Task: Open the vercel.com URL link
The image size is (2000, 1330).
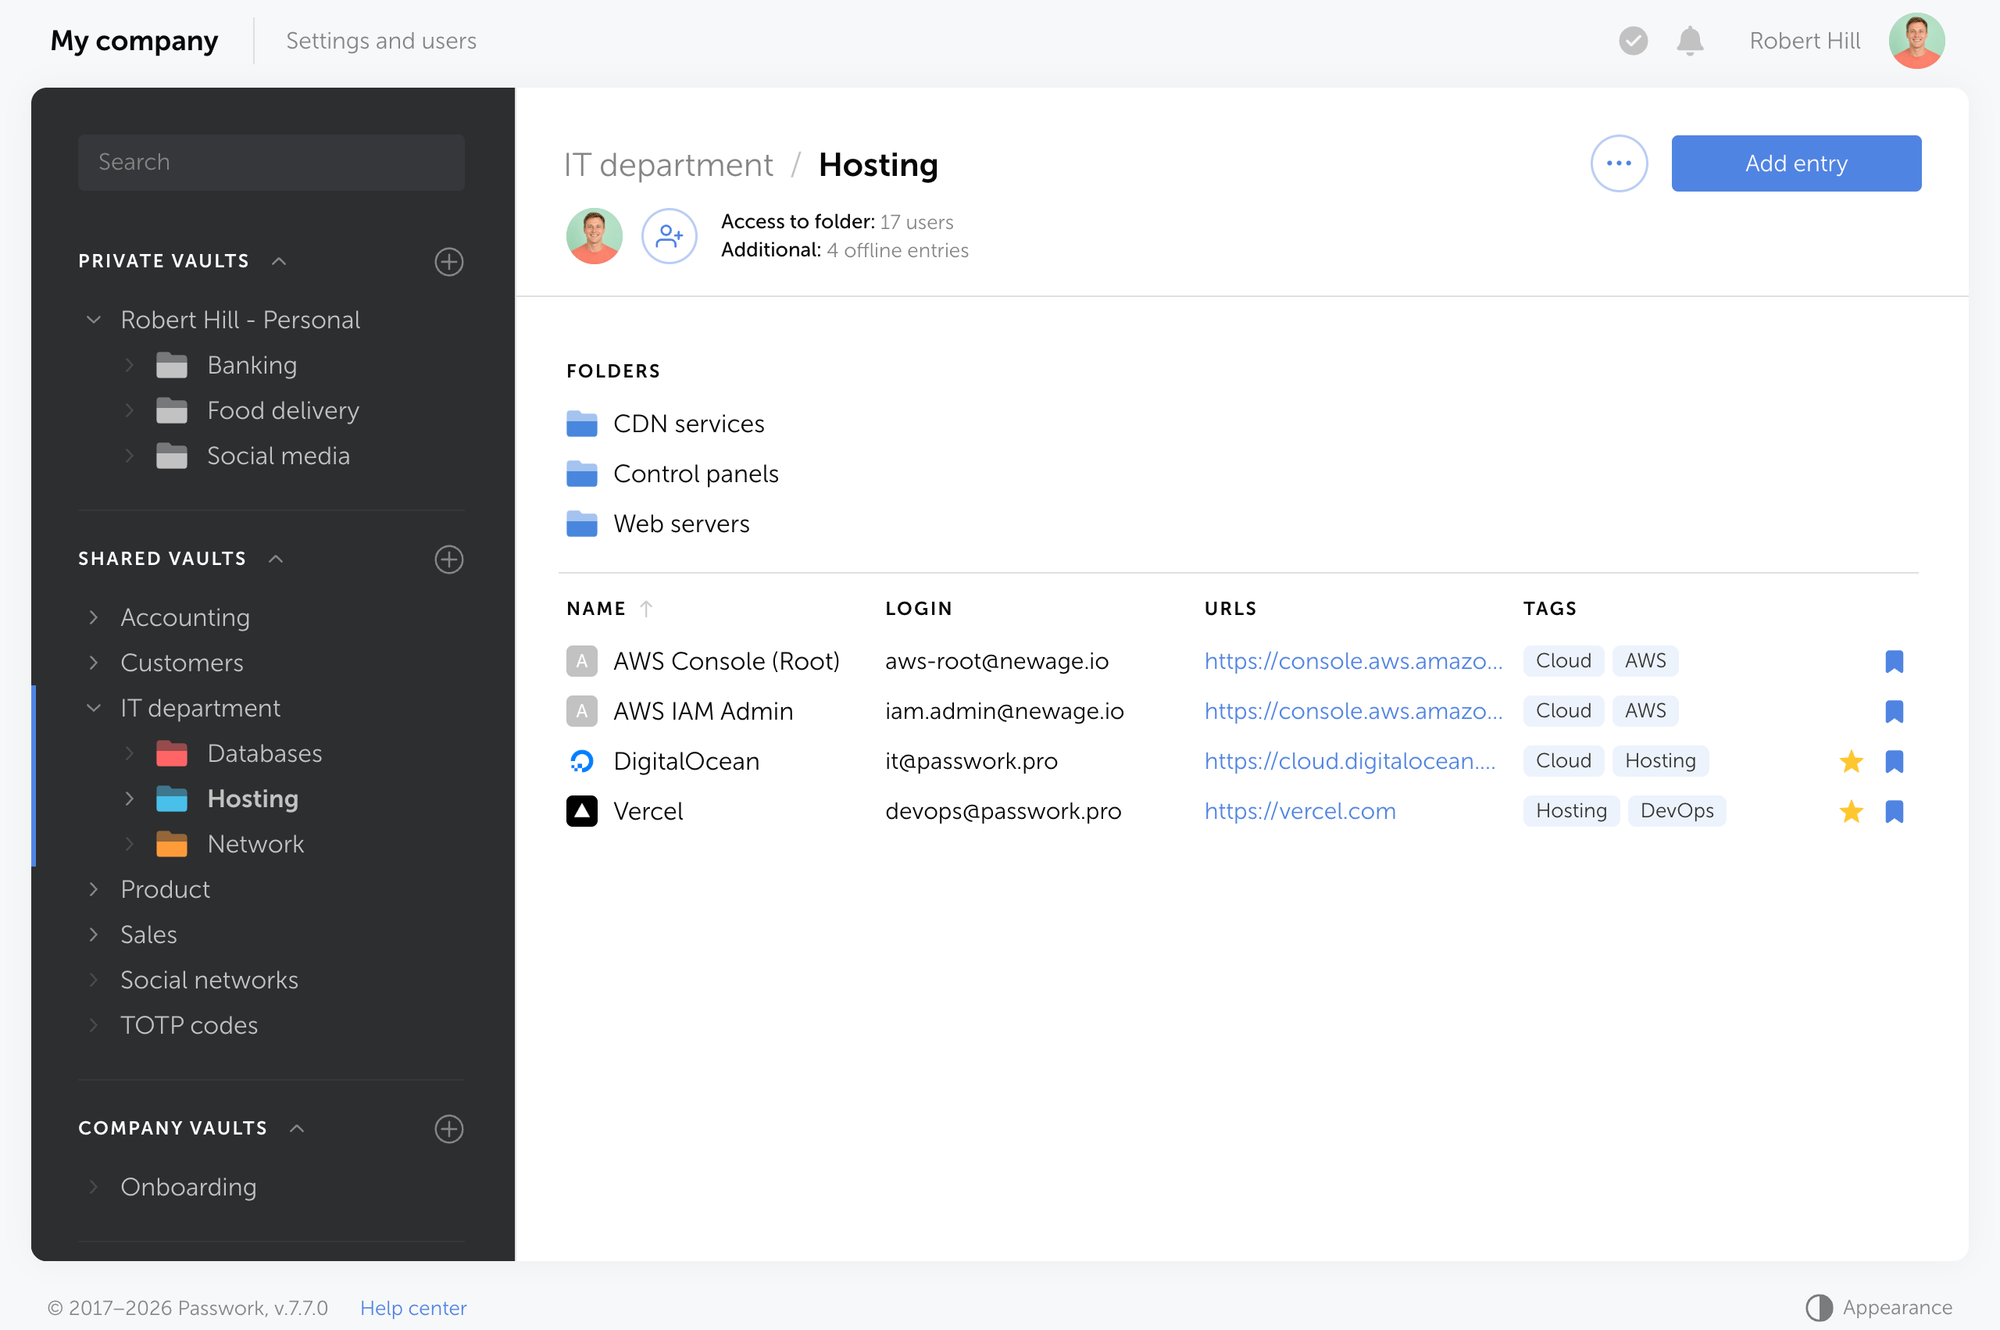Action: tap(1299, 811)
